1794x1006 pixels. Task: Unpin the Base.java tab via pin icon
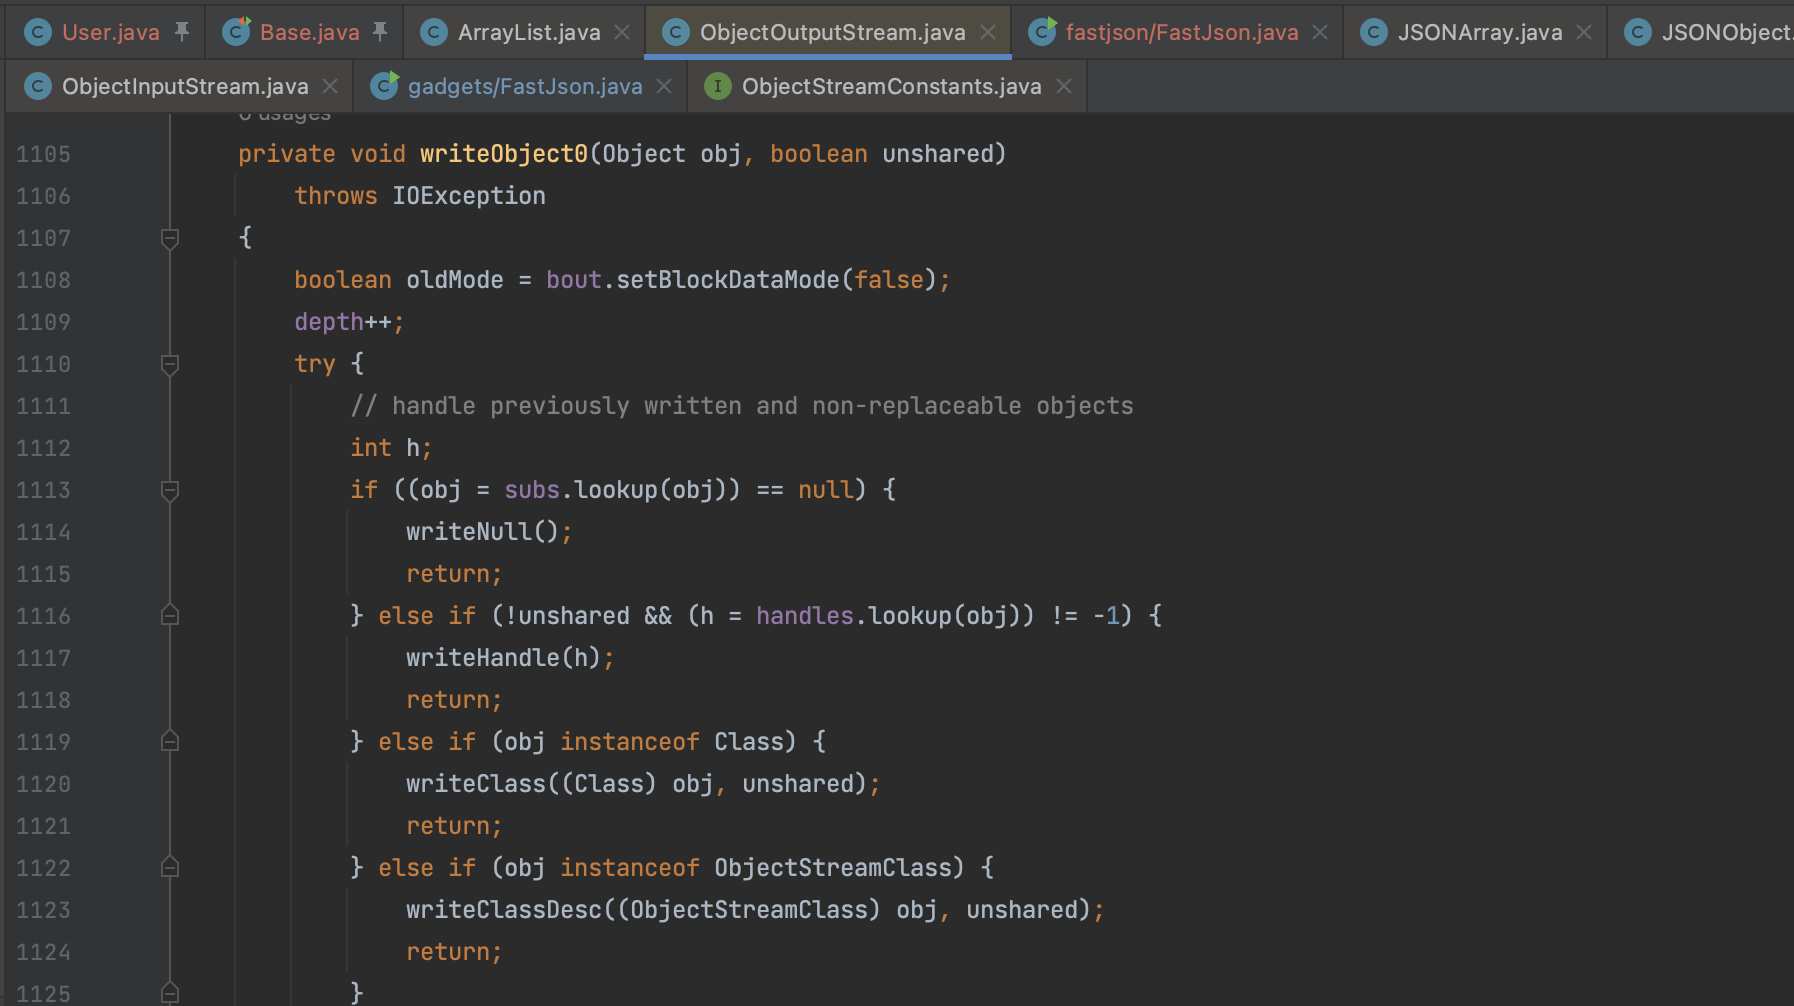tap(380, 32)
